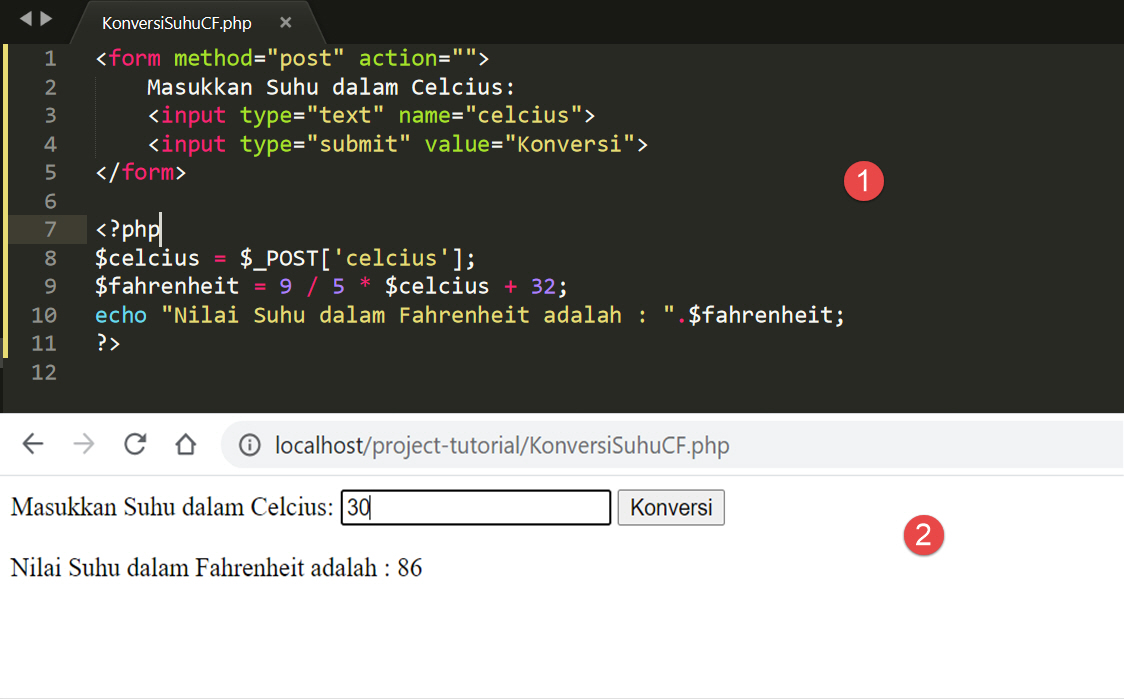Click 'Masukkan Suhu dalam Celcius:' in the code

click(x=331, y=87)
